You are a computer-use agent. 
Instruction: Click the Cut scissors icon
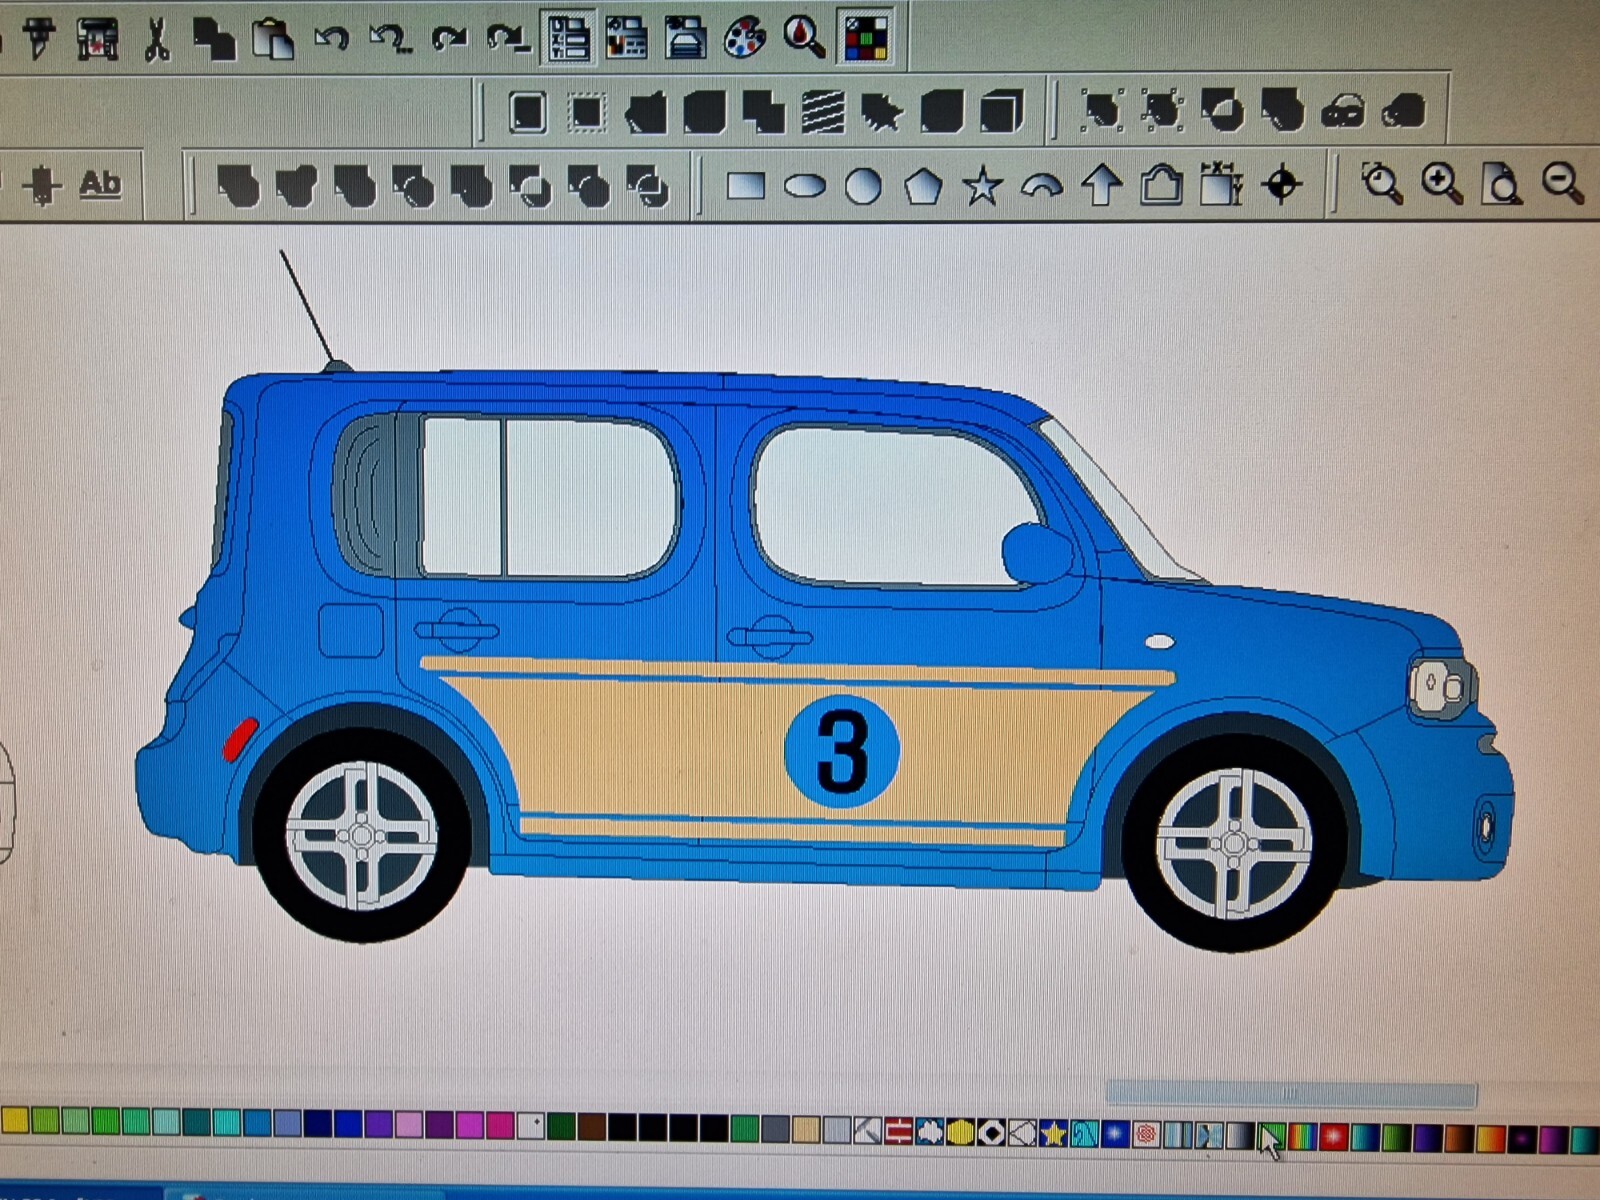click(156, 40)
